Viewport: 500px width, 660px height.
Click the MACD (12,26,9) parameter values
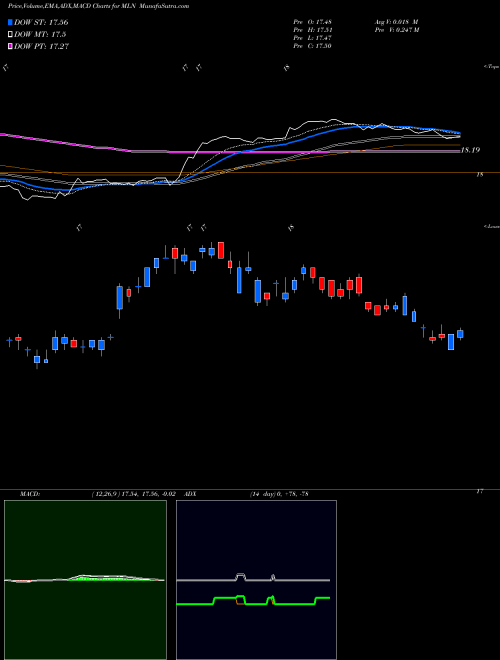coord(133,494)
